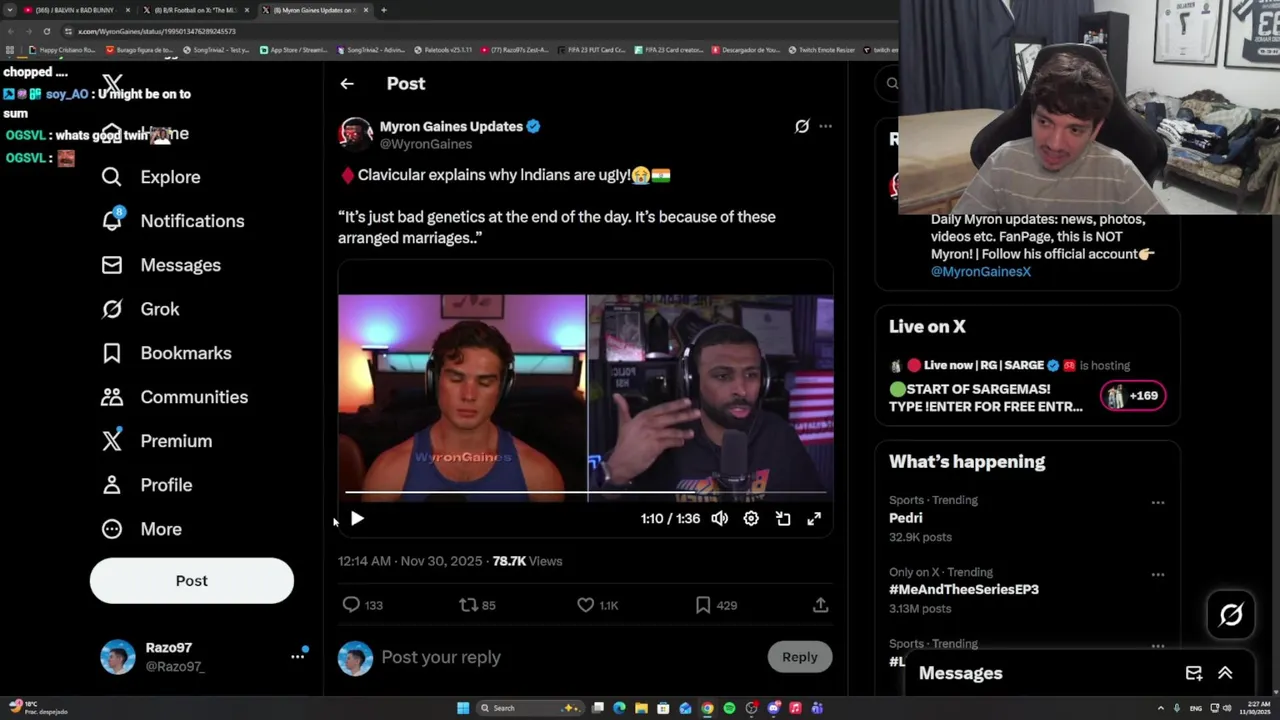Open the Pedri trending topic
Screen dimensions: 1280x720
click(906, 518)
